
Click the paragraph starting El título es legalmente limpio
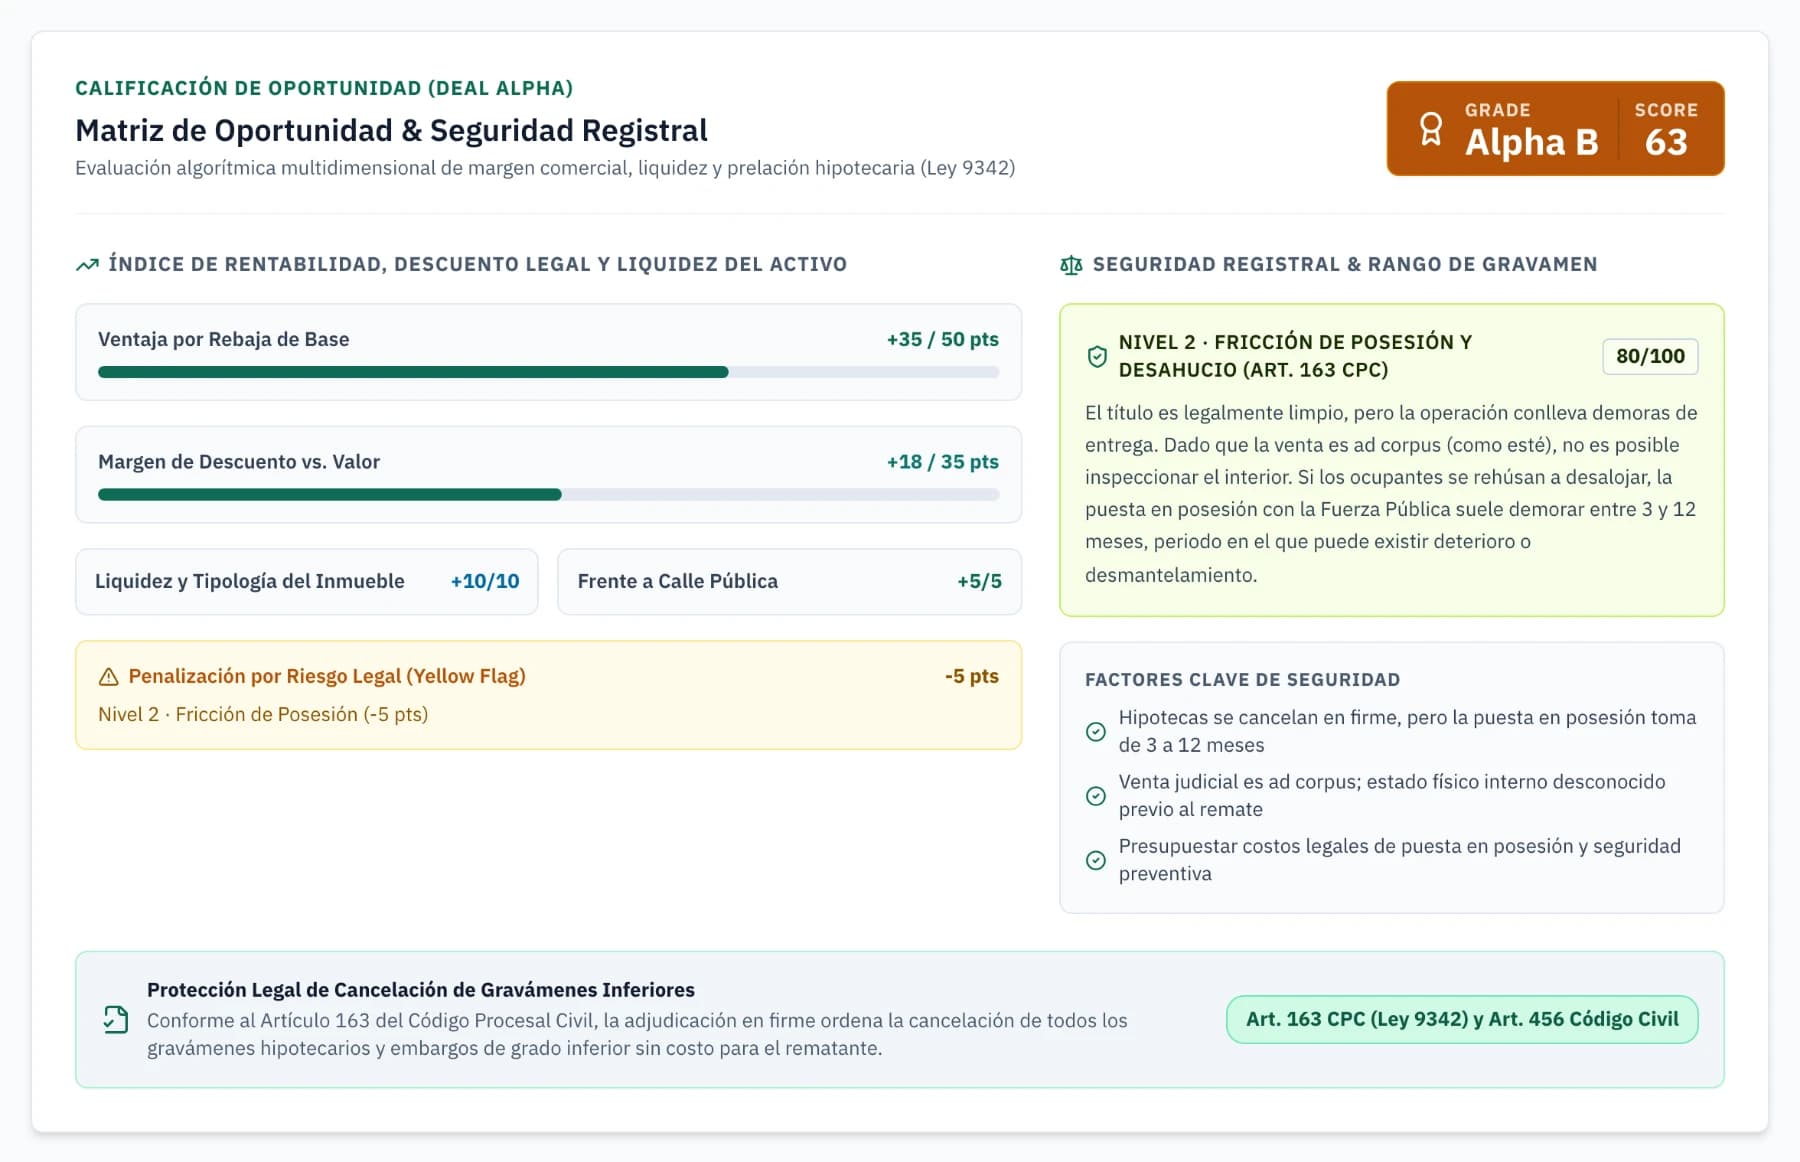(1391, 493)
